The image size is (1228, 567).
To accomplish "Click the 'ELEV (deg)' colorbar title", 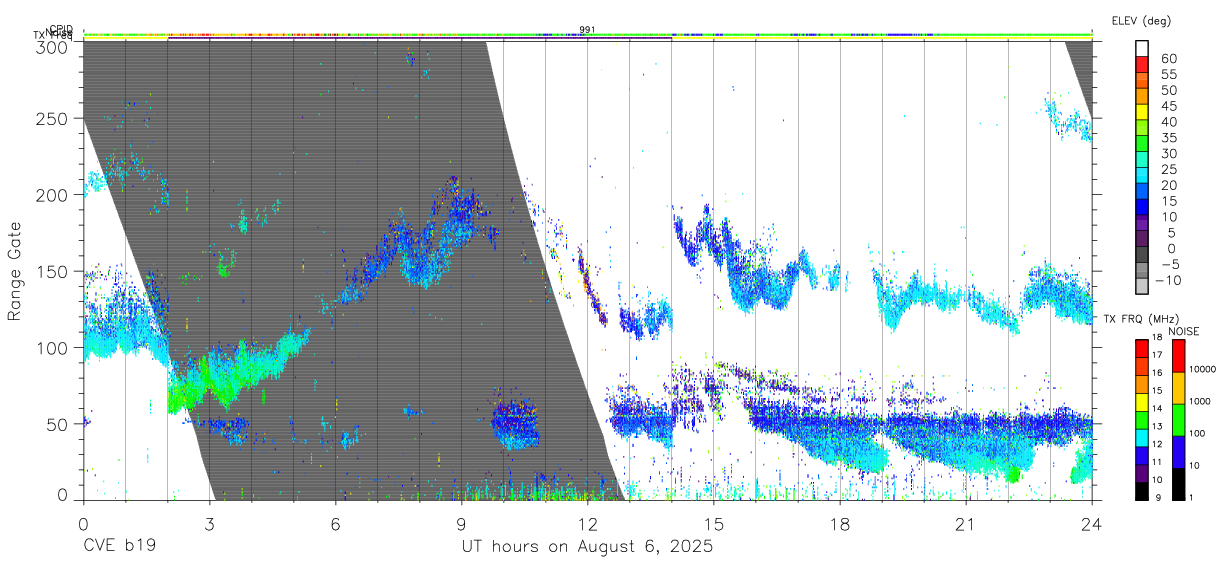I will pos(1141,21).
